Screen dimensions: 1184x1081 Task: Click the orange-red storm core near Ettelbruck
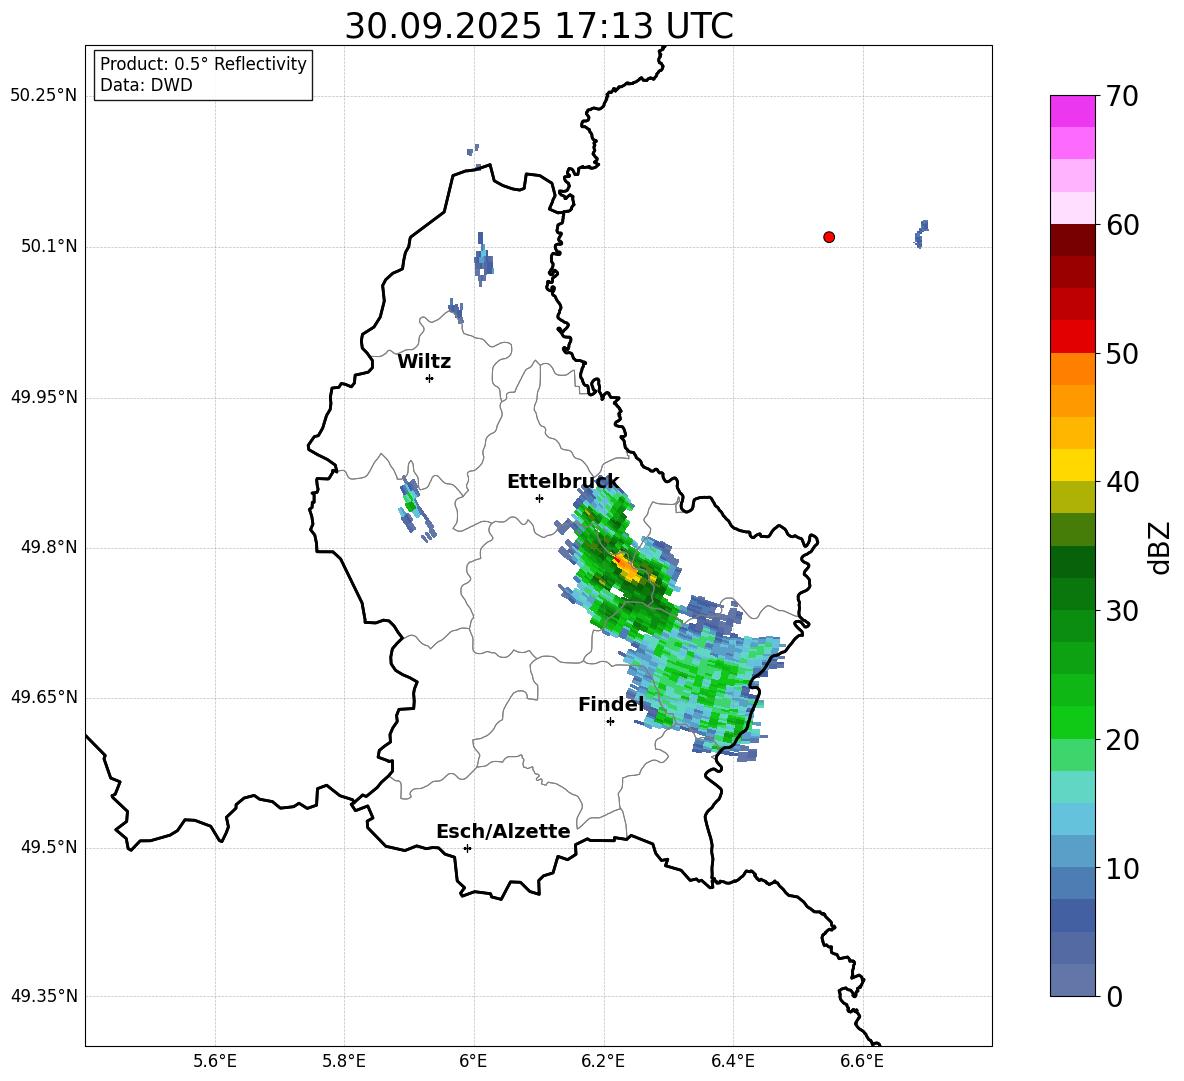click(625, 564)
